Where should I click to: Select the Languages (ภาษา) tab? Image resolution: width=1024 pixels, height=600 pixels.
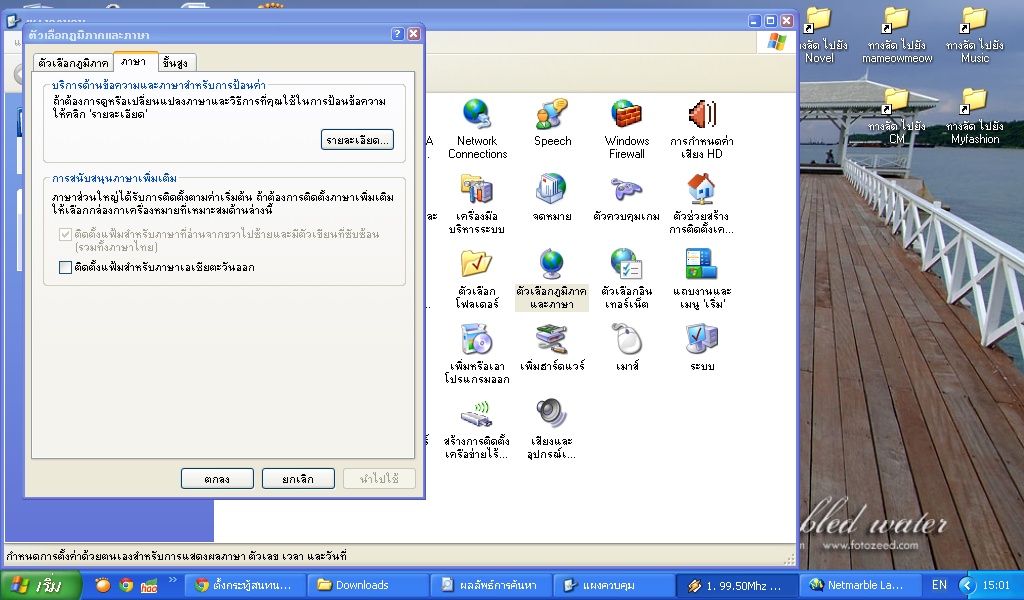click(x=135, y=61)
